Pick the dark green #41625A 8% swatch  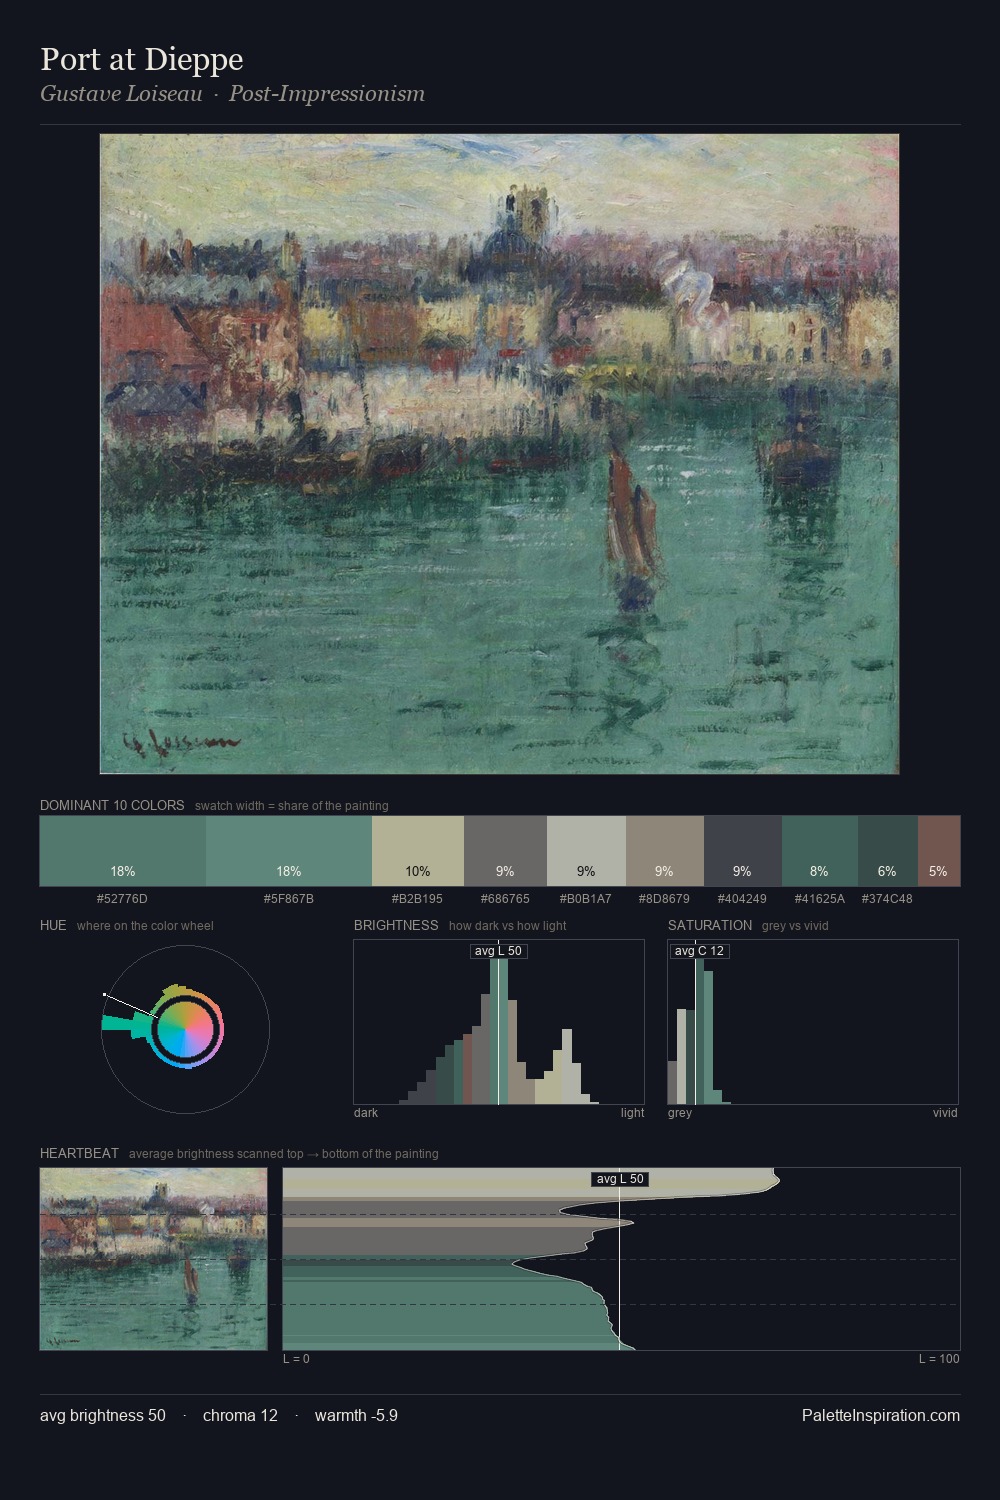click(x=819, y=851)
